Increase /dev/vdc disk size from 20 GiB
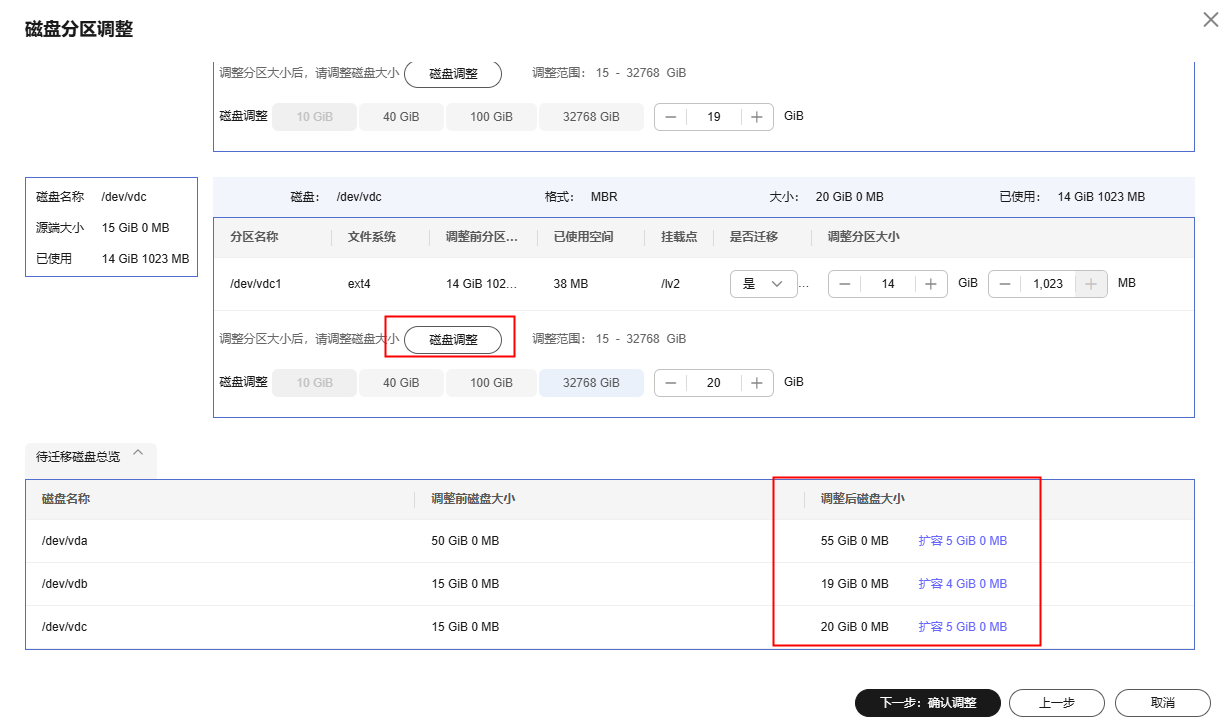 click(x=757, y=383)
